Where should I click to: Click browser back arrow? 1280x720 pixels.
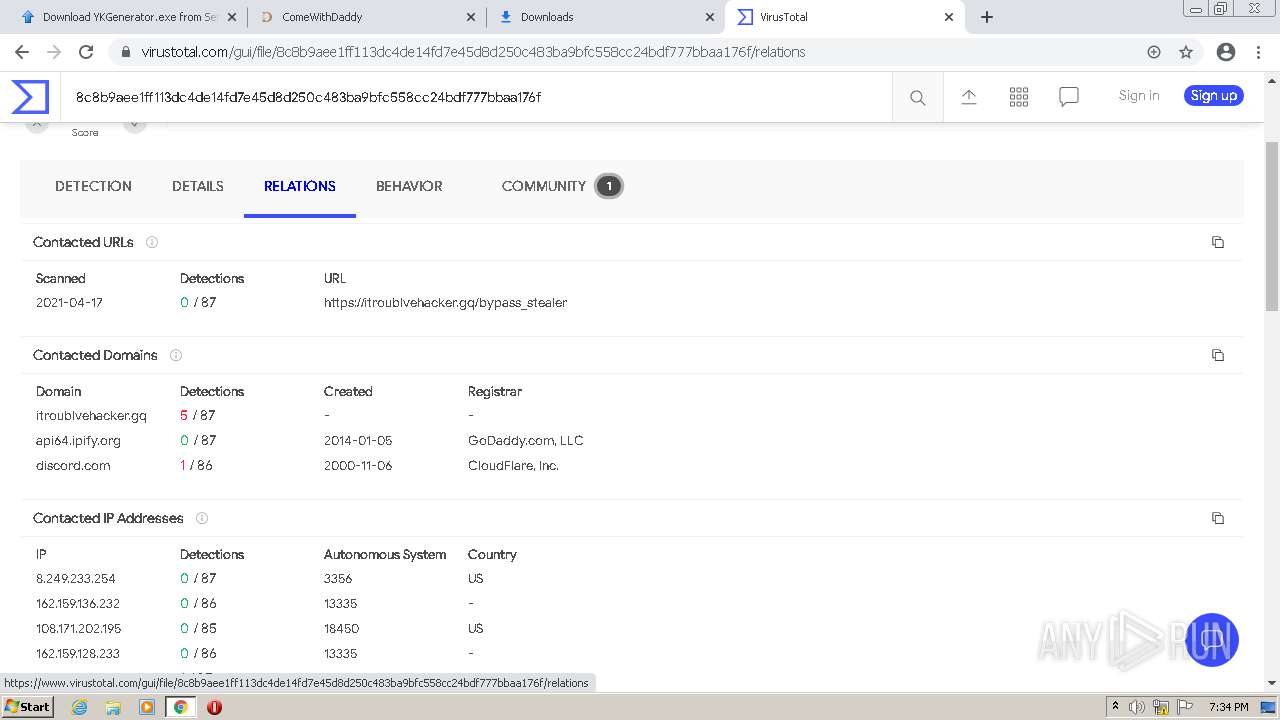22,52
